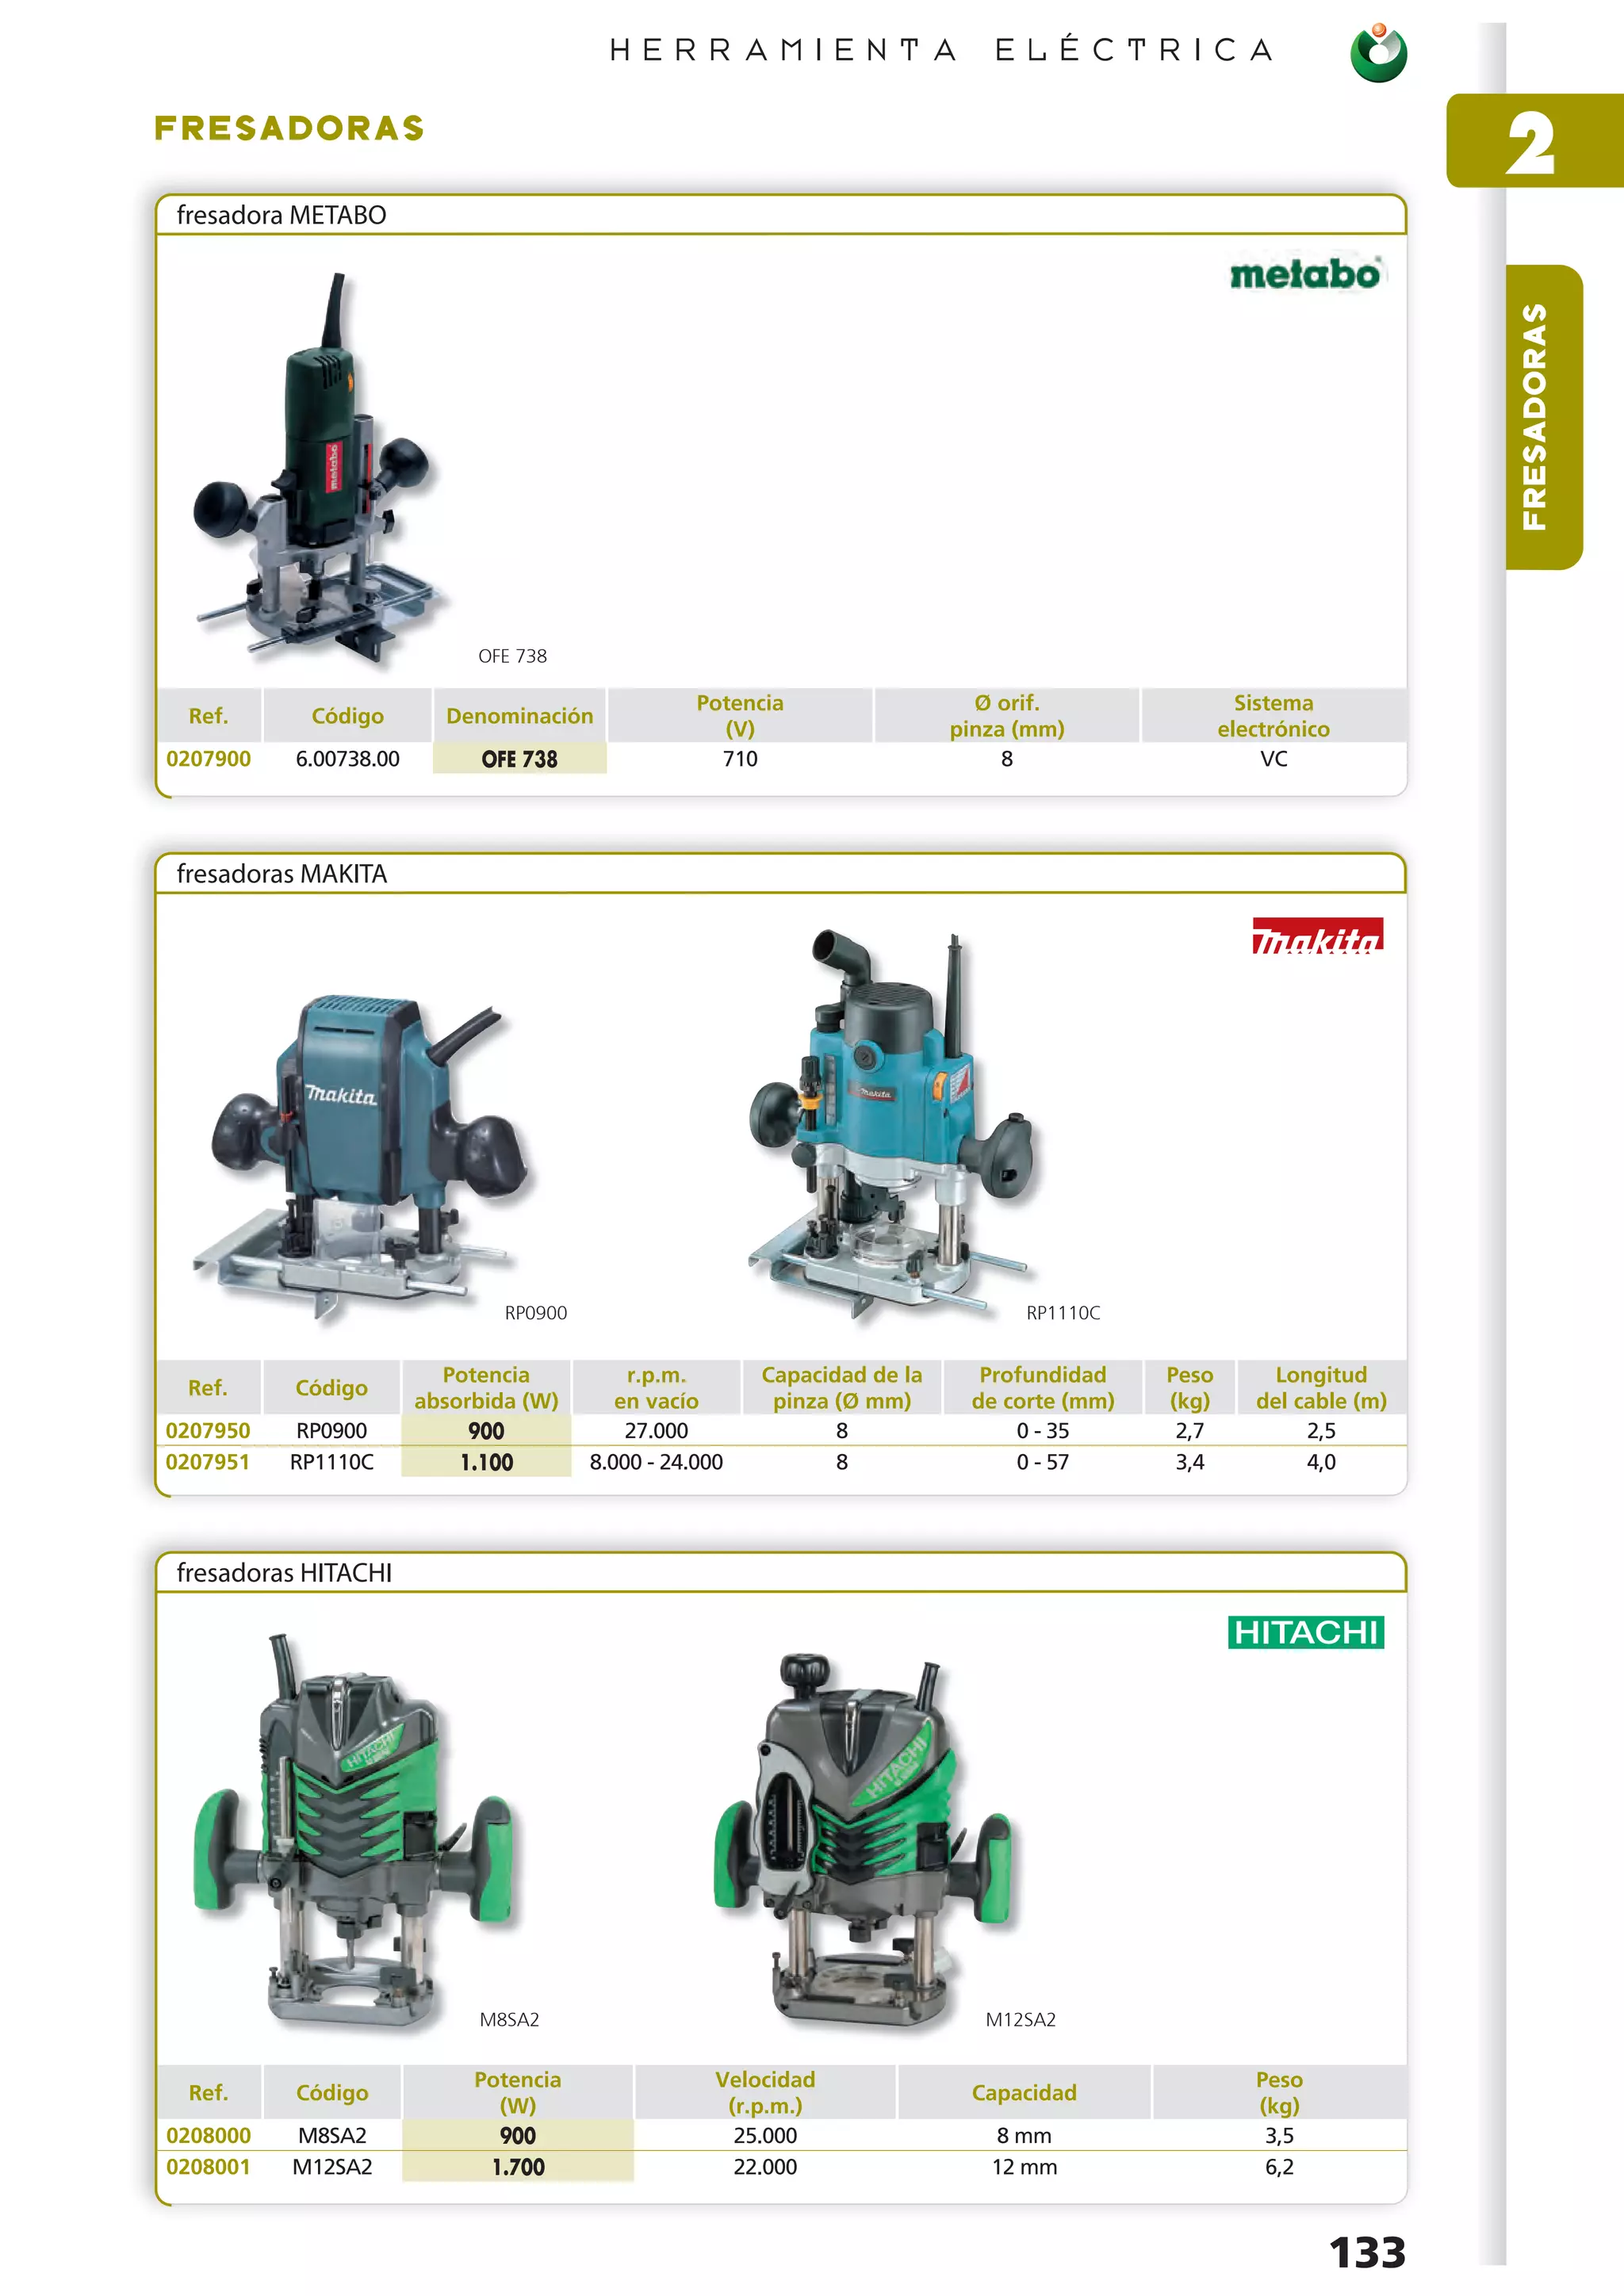Viewport: 1624px width, 2296px height.
Task: Open reference 0208000 link
Action: [x=208, y=2135]
